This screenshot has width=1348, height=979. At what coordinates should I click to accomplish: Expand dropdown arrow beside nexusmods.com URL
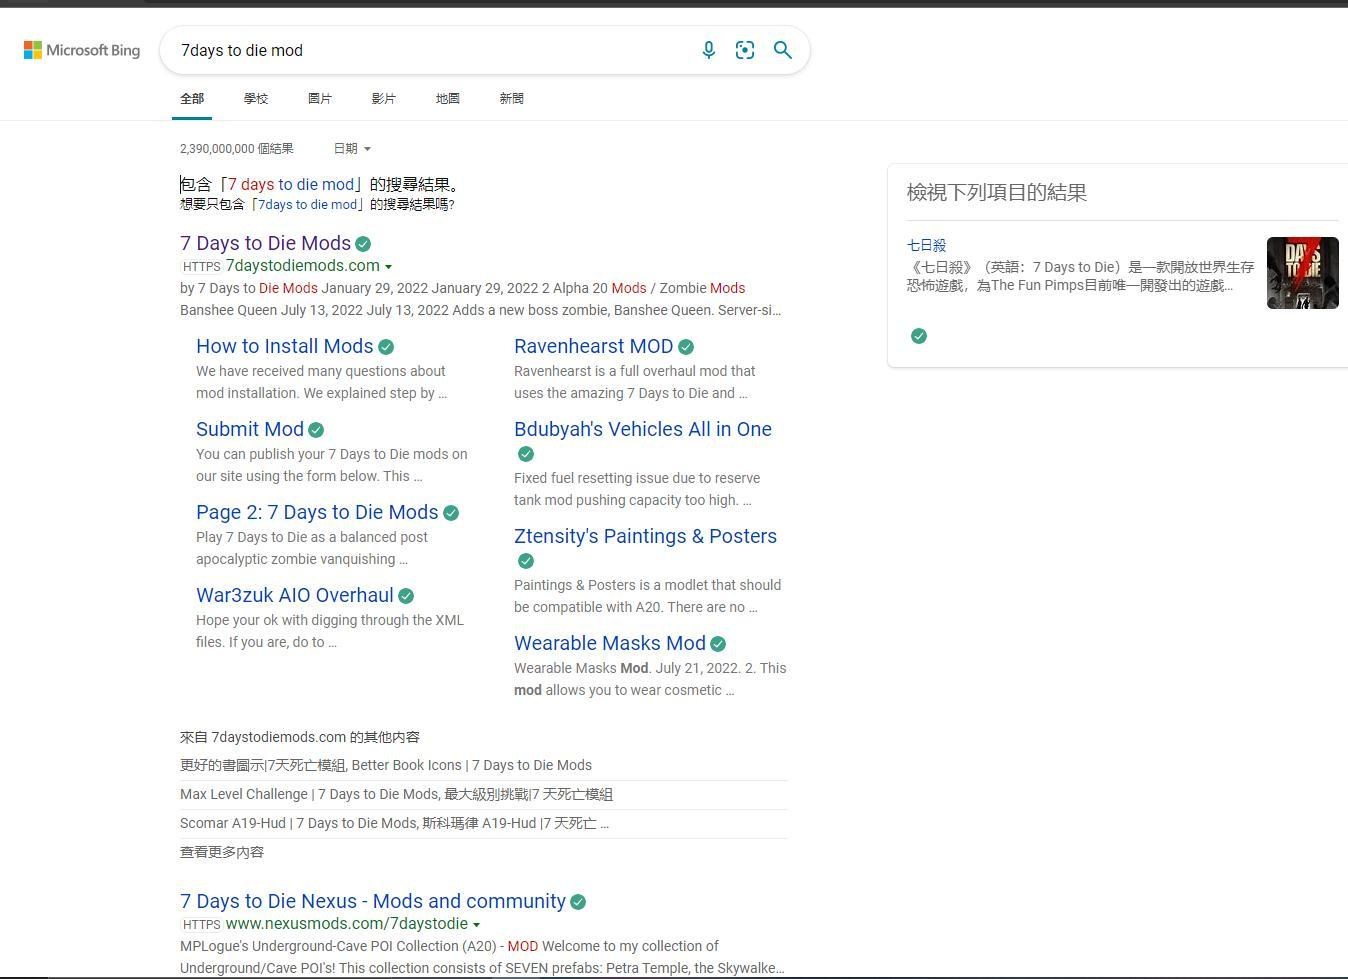tap(476, 925)
